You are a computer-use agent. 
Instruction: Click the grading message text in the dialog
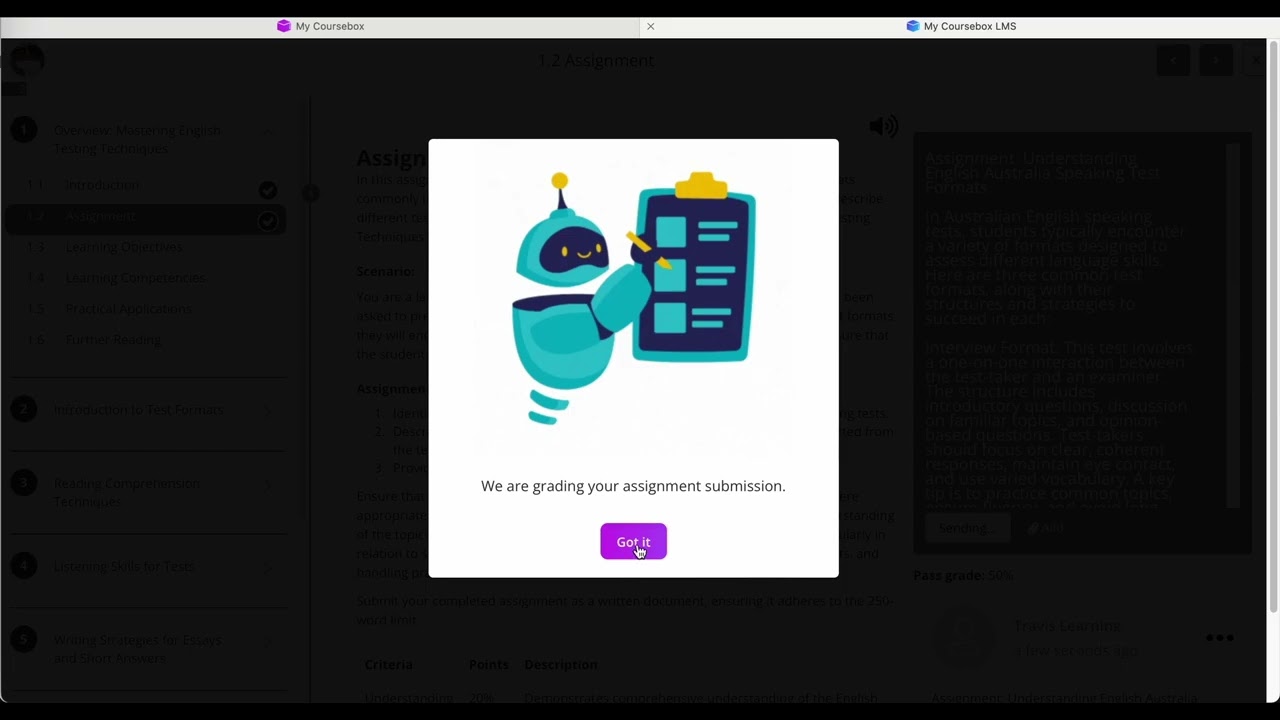633,486
